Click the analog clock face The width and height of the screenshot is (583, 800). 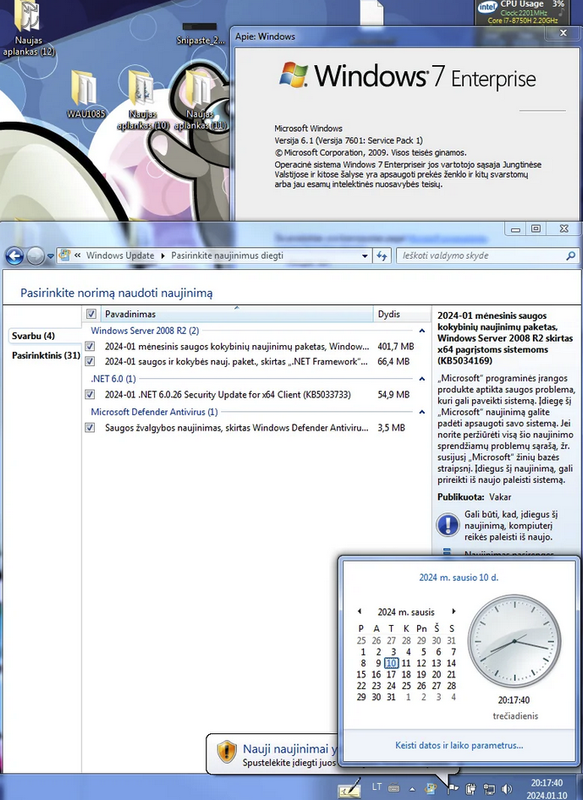pyautogui.click(x=514, y=640)
